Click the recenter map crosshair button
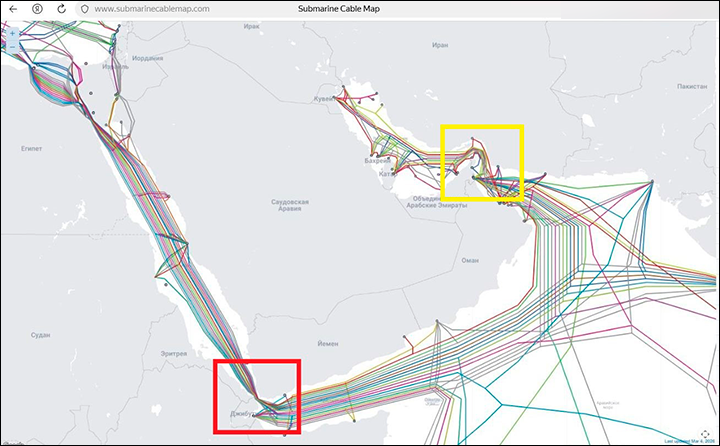720x446 pixels. (704, 432)
